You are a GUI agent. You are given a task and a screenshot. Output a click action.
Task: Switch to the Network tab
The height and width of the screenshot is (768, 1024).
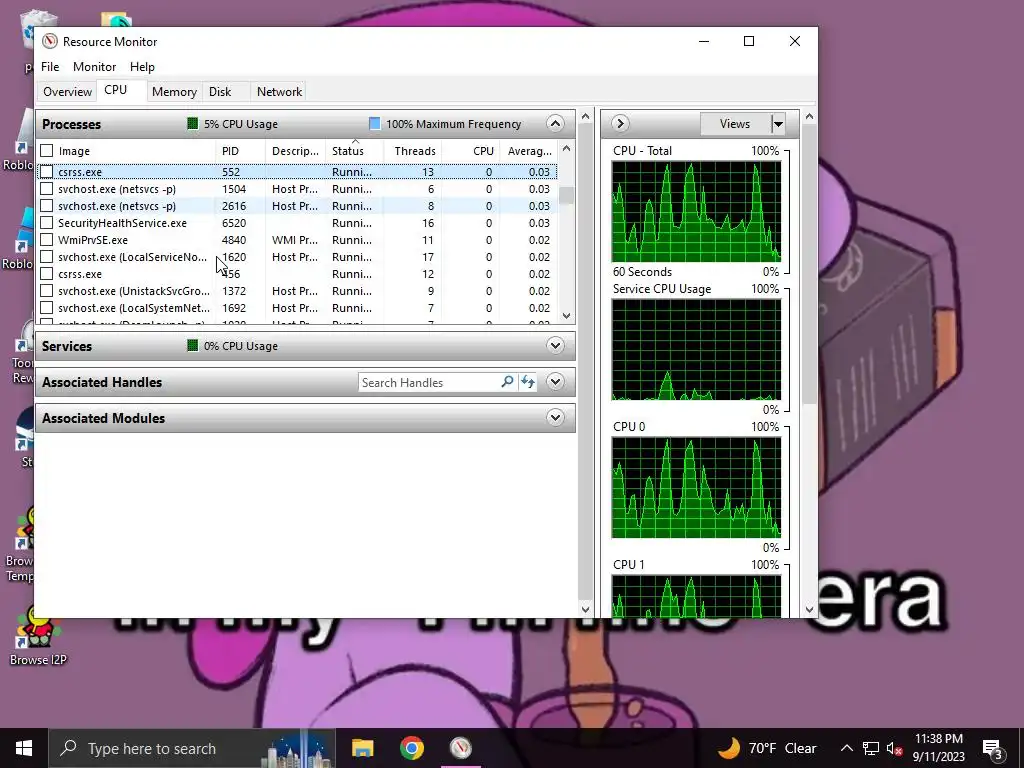click(x=280, y=91)
